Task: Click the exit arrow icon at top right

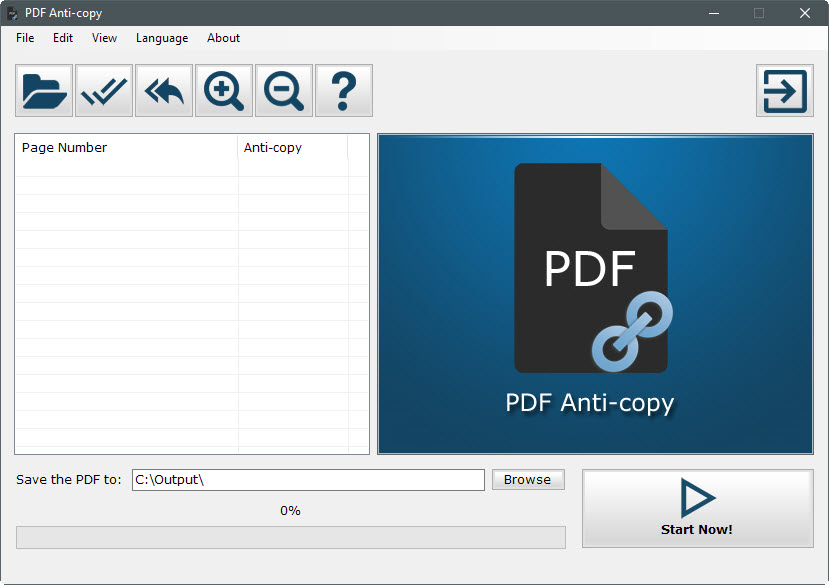Action: tap(785, 90)
